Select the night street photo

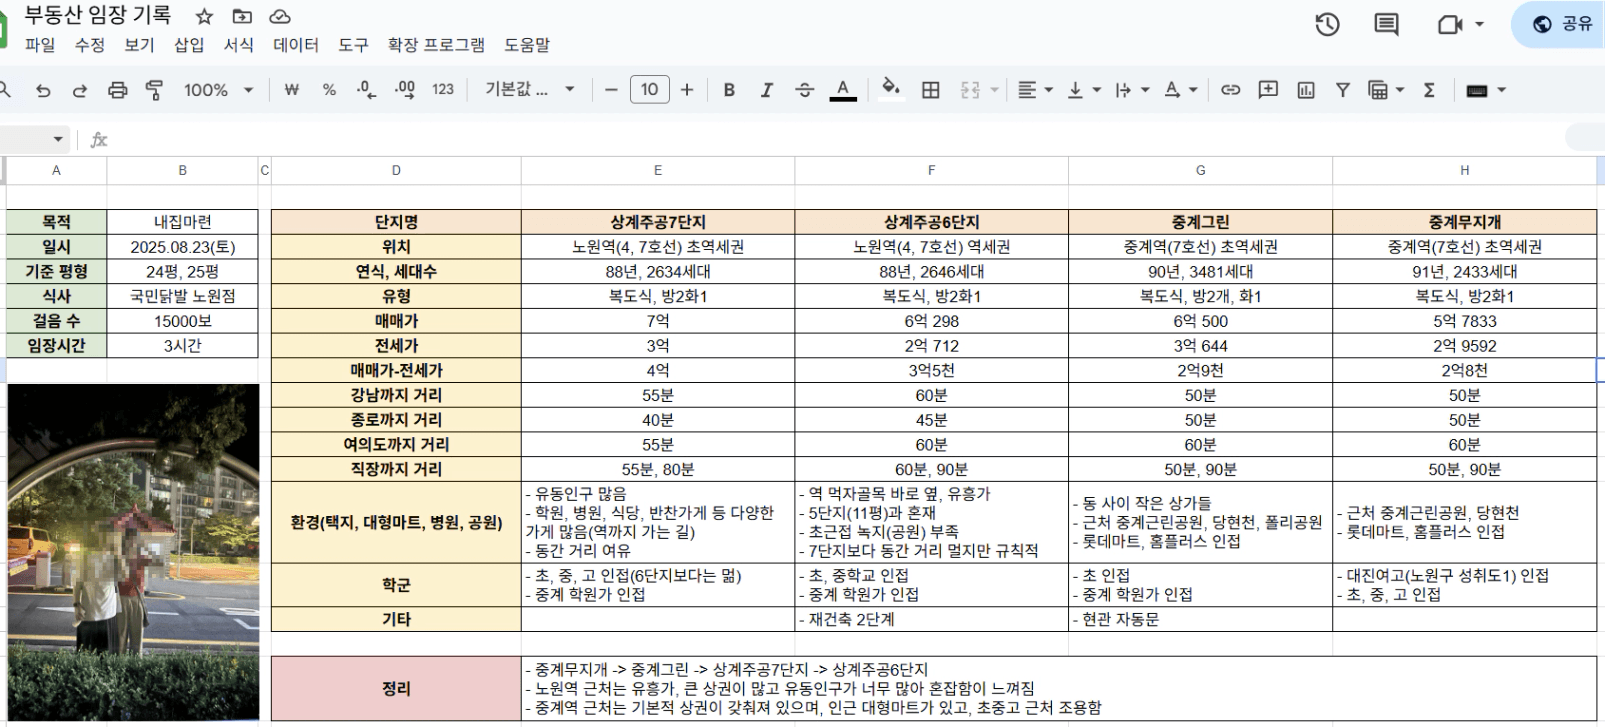[133, 552]
